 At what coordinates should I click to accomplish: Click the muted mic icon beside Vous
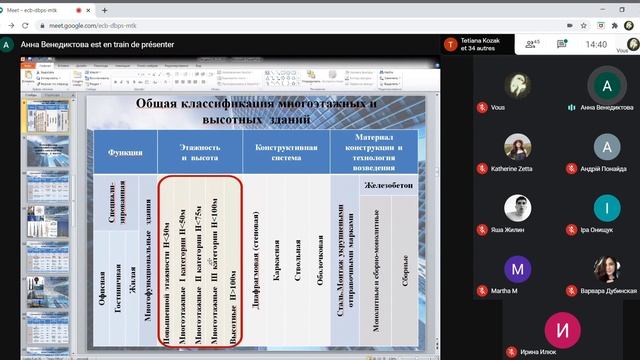coord(482,107)
